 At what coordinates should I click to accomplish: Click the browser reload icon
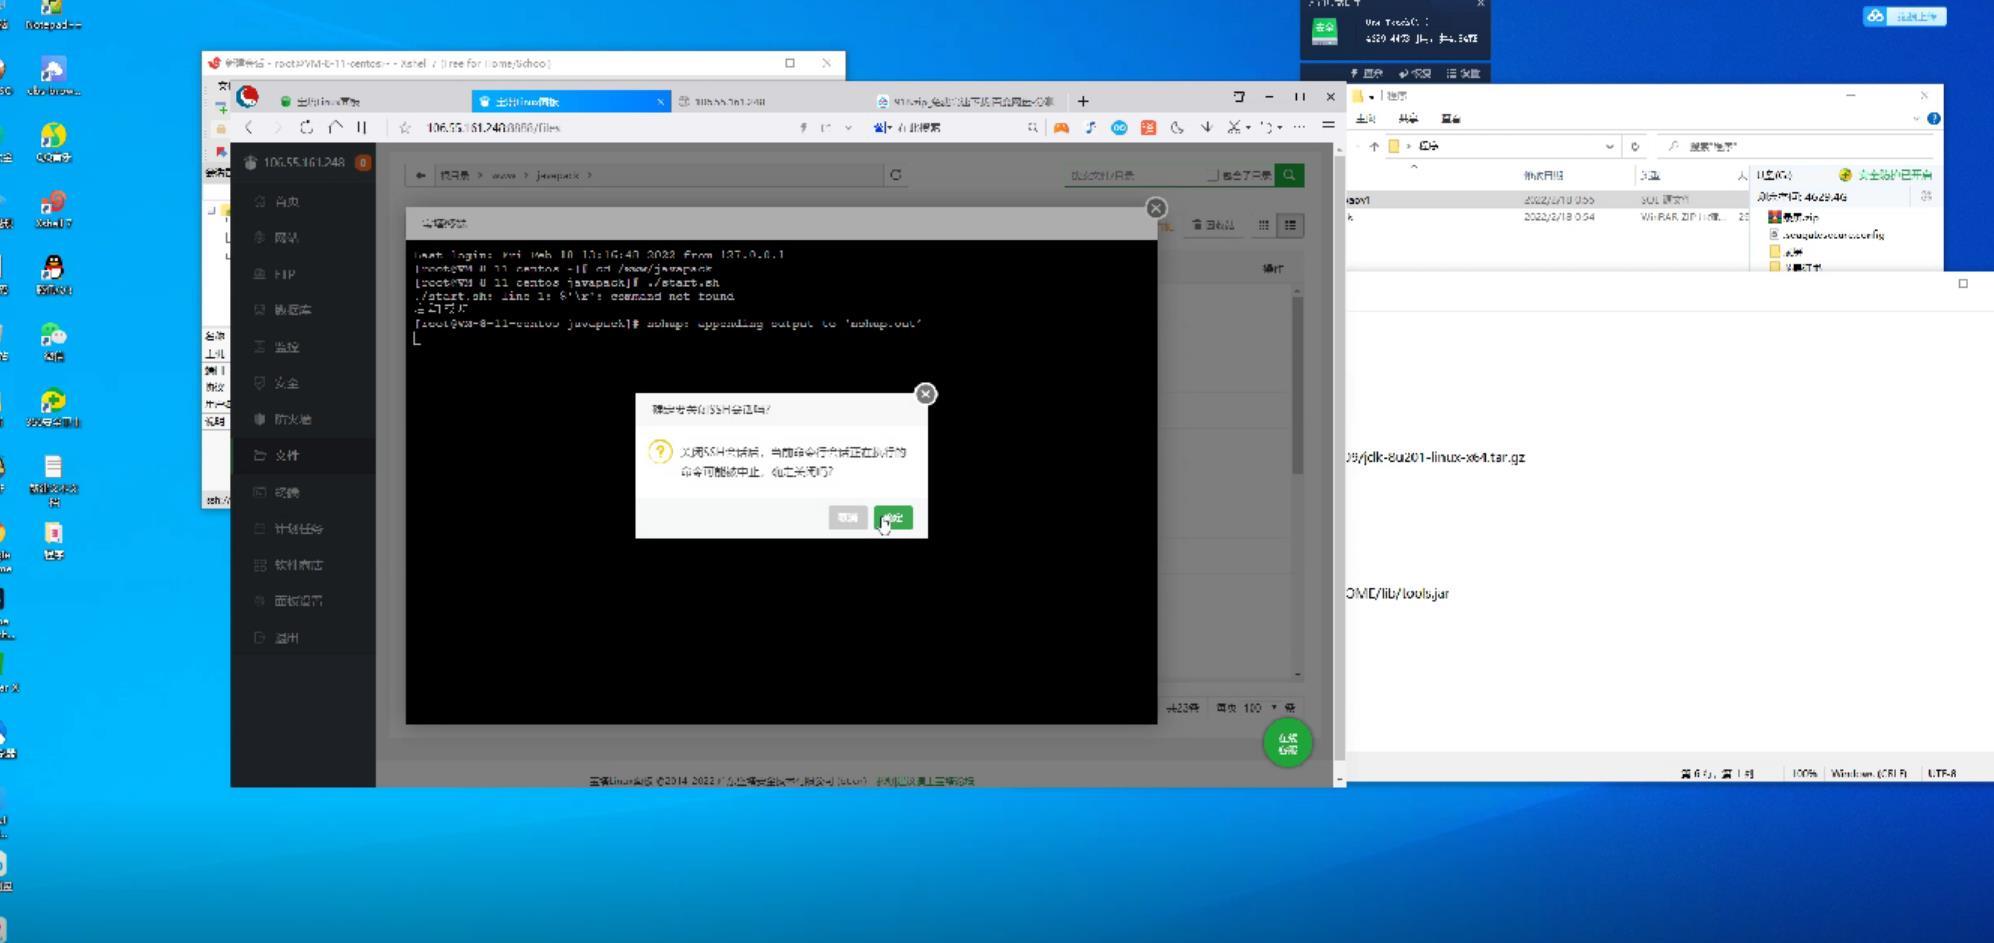pos(306,127)
